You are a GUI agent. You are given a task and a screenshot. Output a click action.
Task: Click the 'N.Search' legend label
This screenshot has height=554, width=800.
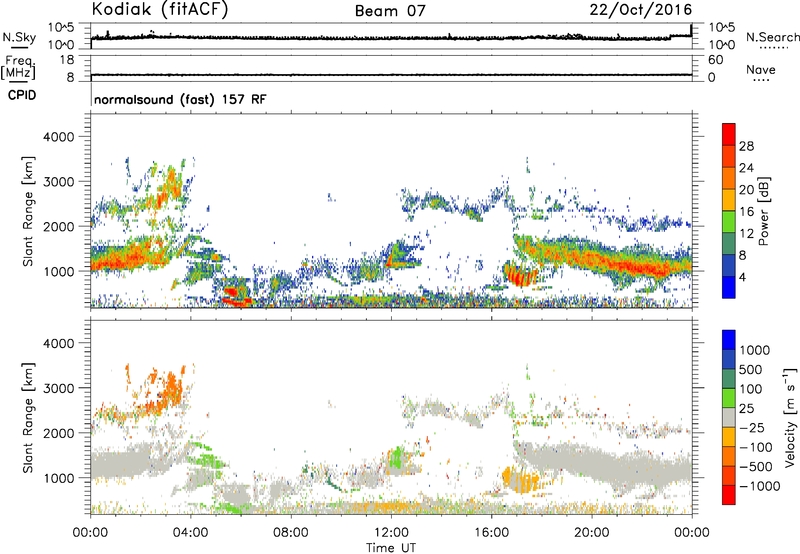coord(772,37)
